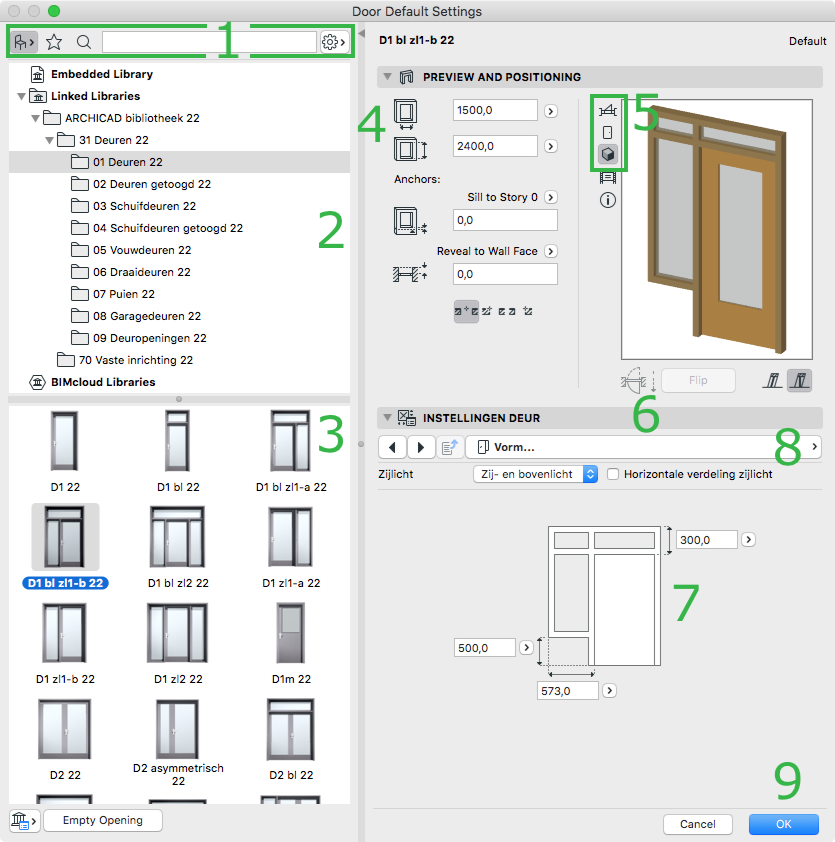Click the library search input field

[x=209, y=42]
